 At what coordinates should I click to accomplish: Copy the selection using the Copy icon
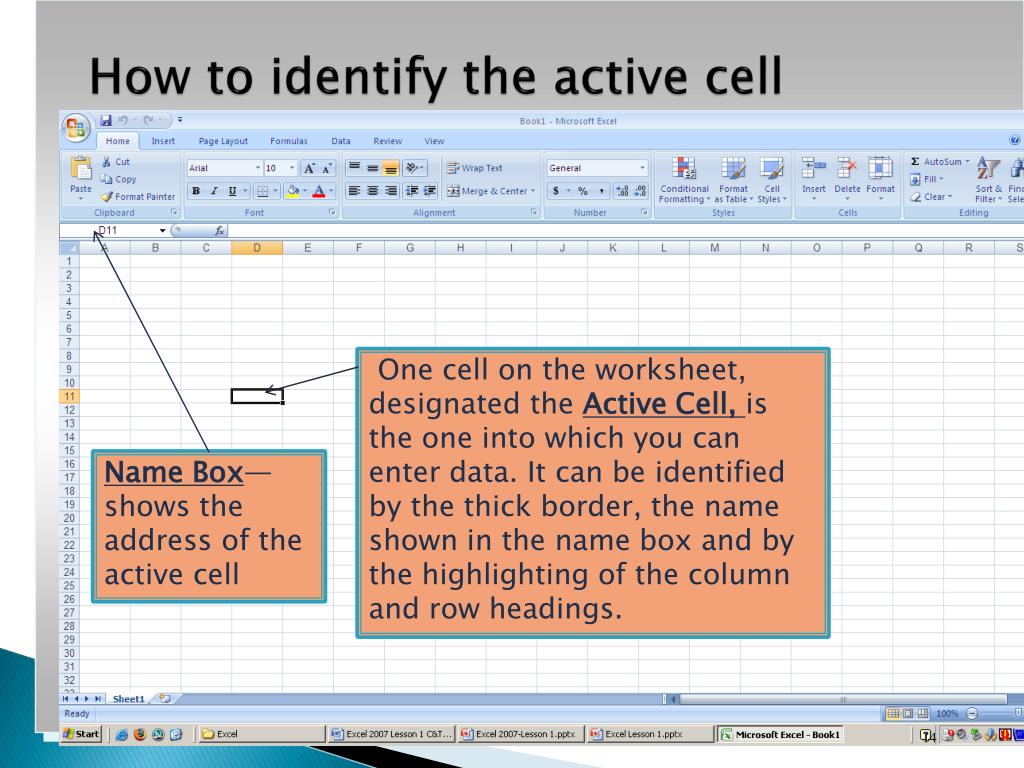106,179
